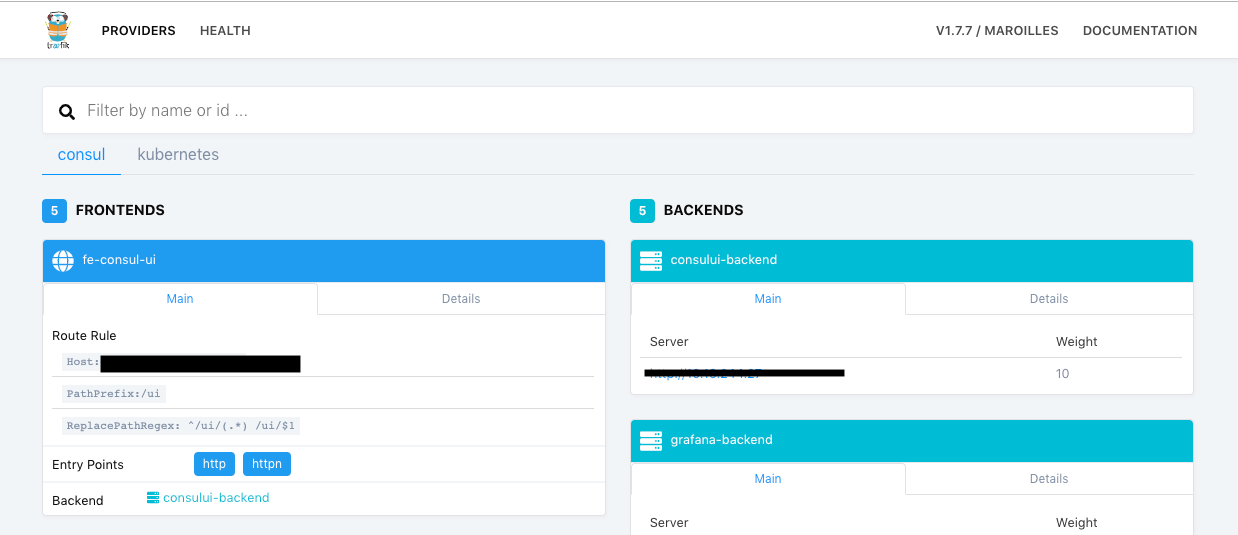Click the backends count badge 5
1238x535 pixels.
(x=642, y=211)
